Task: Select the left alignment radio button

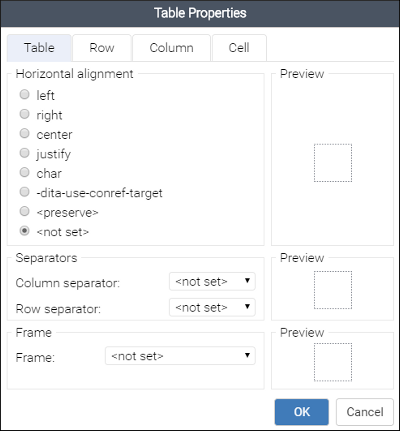Action: (24, 95)
